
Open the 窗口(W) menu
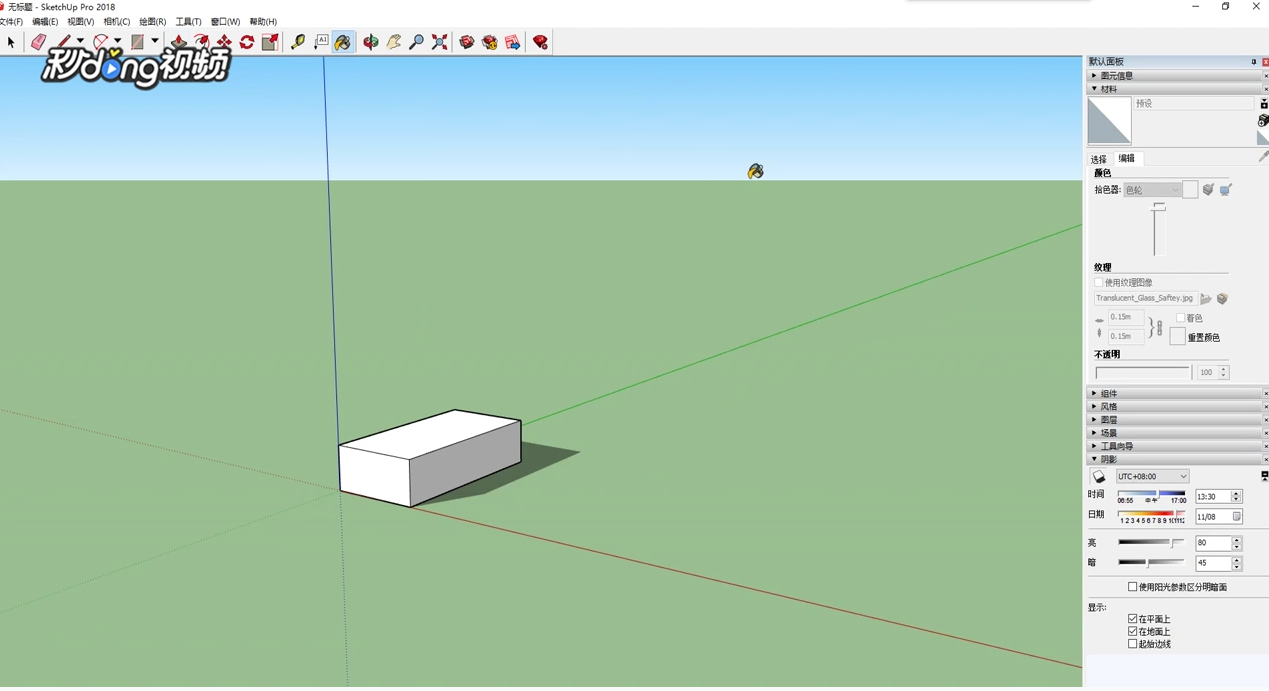(x=225, y=21)
